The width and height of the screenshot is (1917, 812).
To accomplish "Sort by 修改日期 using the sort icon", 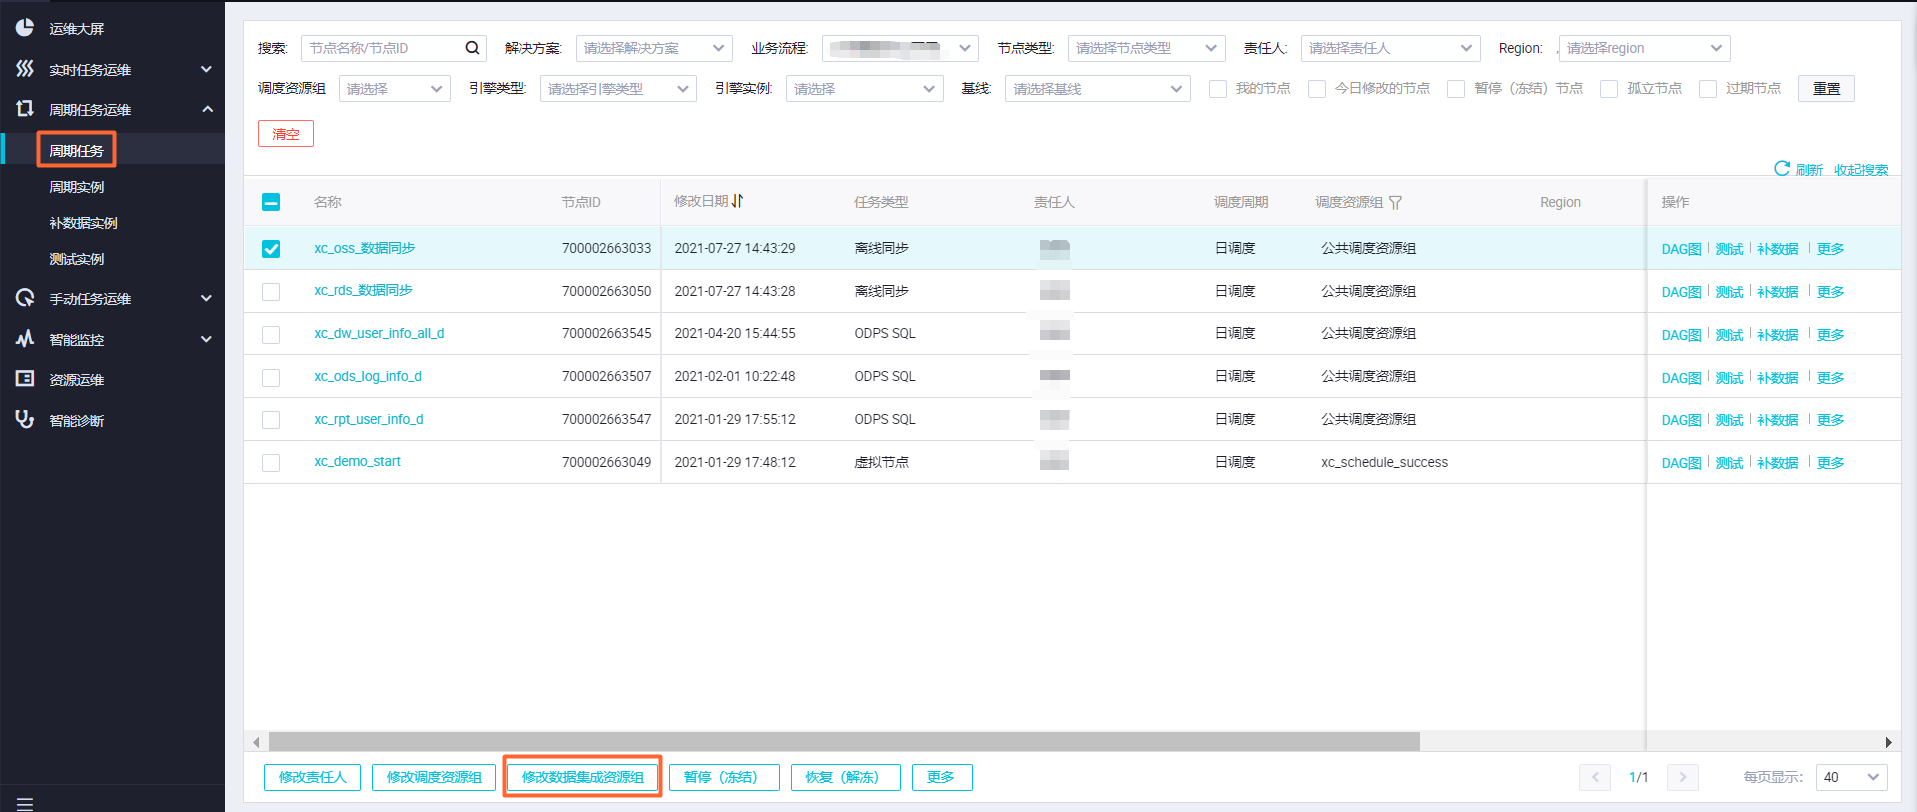I will tap(737, 201).
